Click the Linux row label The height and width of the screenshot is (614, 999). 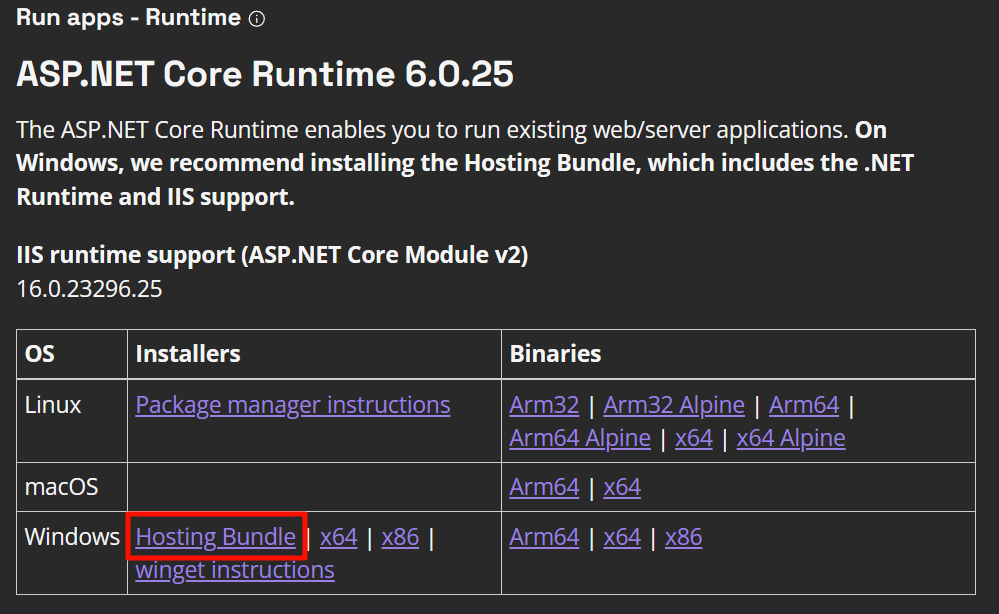pos(53,405)
